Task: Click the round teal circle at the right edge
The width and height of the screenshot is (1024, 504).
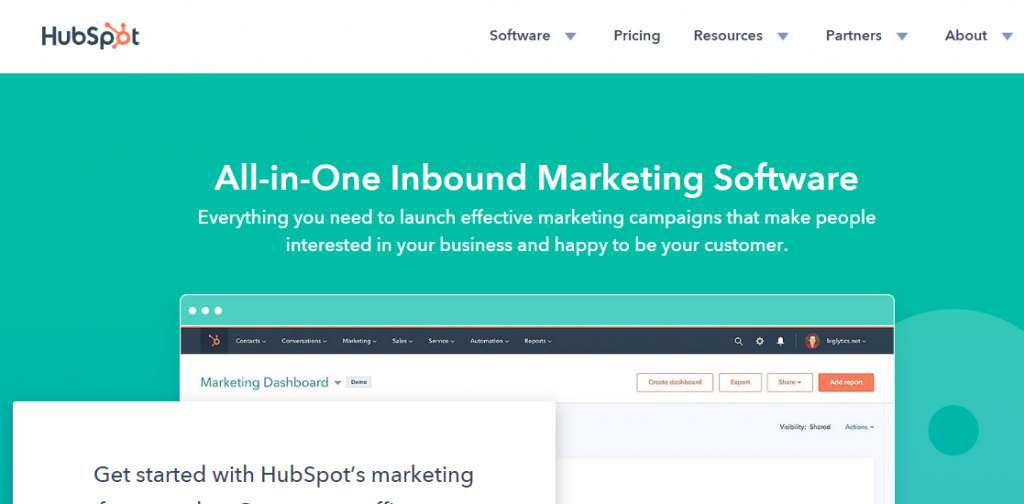Action: 952,430
